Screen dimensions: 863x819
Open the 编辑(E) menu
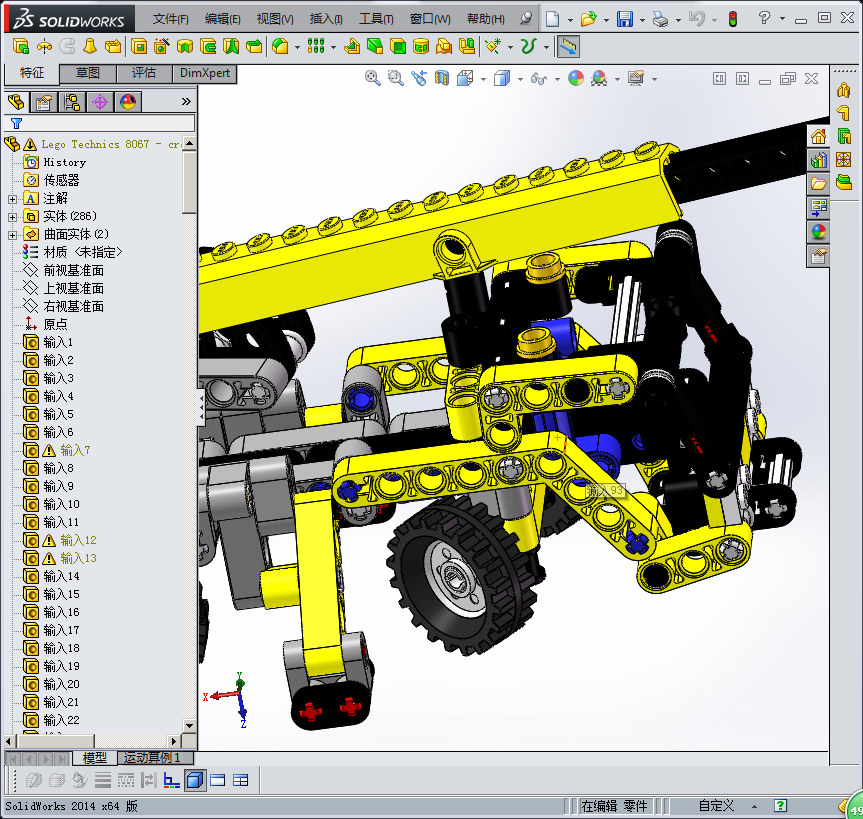click(x=222, y=19)
